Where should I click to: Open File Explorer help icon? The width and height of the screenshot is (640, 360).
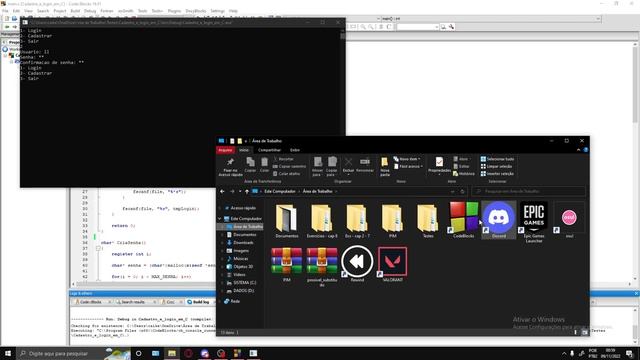[x=585, y=150]
